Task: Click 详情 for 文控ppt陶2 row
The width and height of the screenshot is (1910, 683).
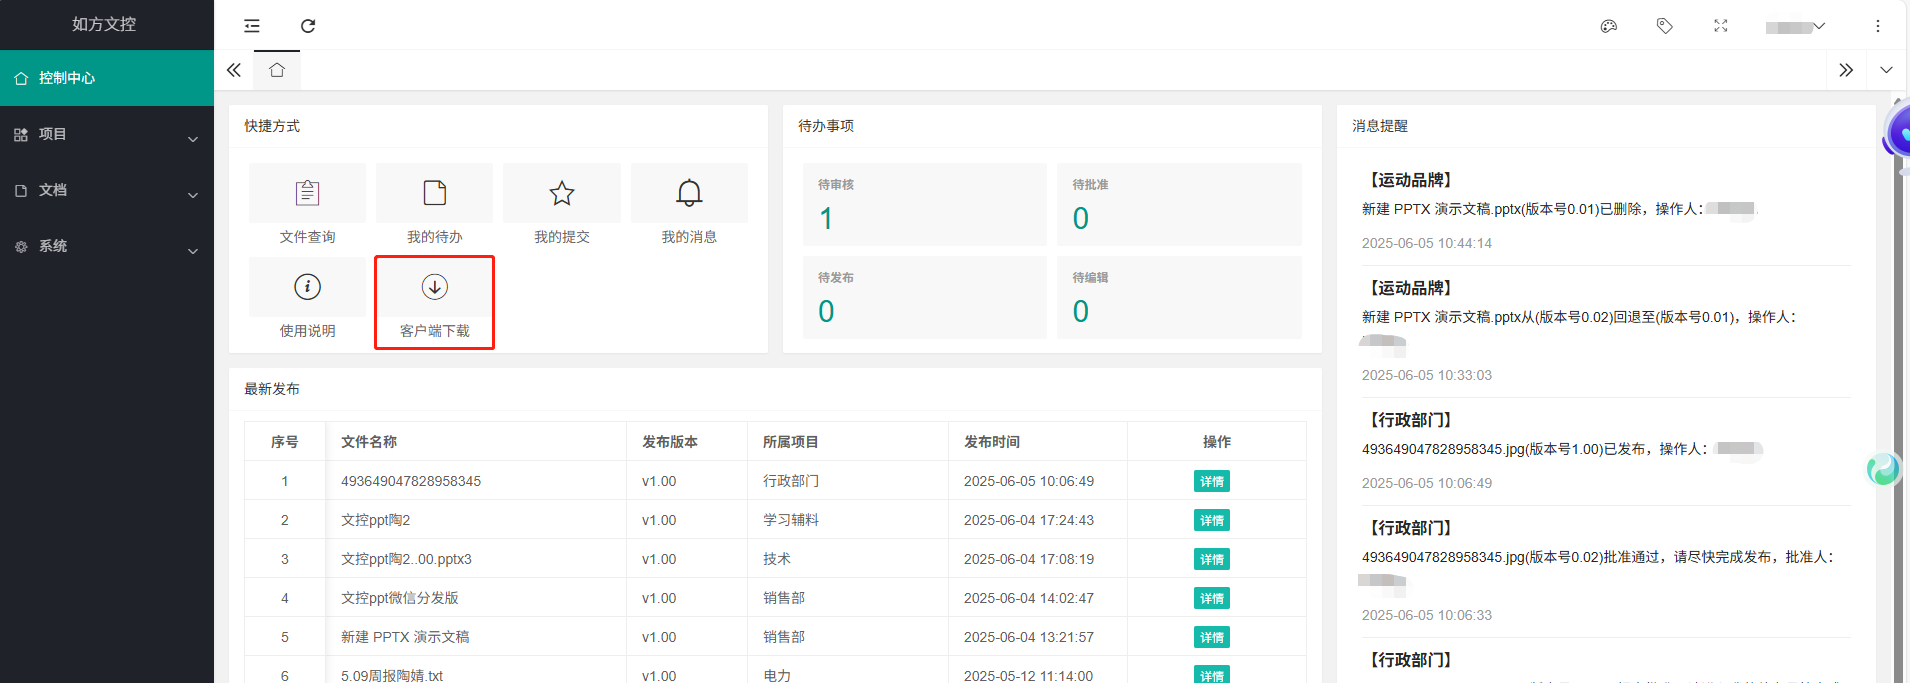Action: (1211, 520)
